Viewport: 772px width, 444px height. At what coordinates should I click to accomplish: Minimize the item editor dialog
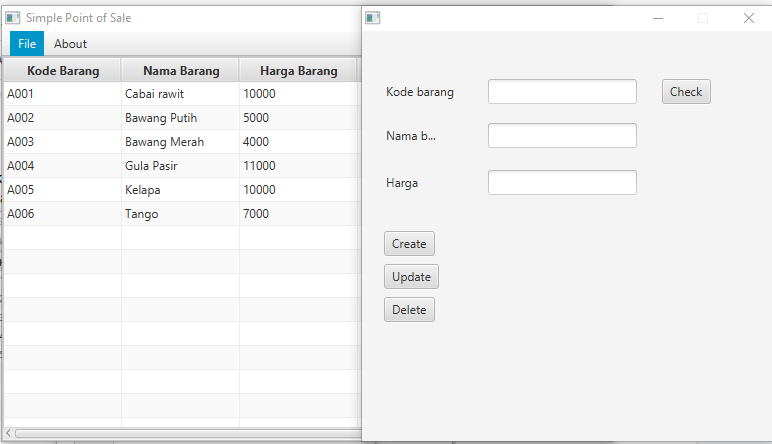point(658,18)
